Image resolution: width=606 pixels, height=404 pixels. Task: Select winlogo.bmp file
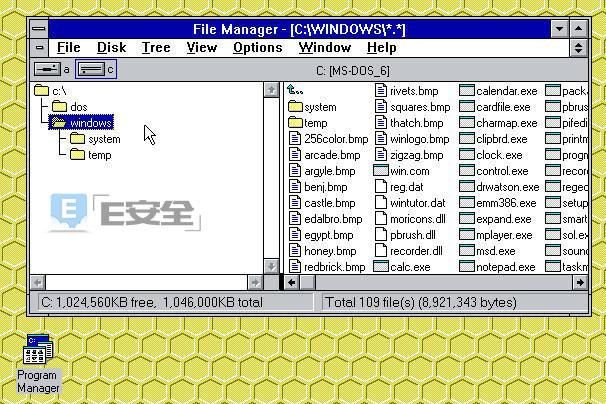pos(412,139)
